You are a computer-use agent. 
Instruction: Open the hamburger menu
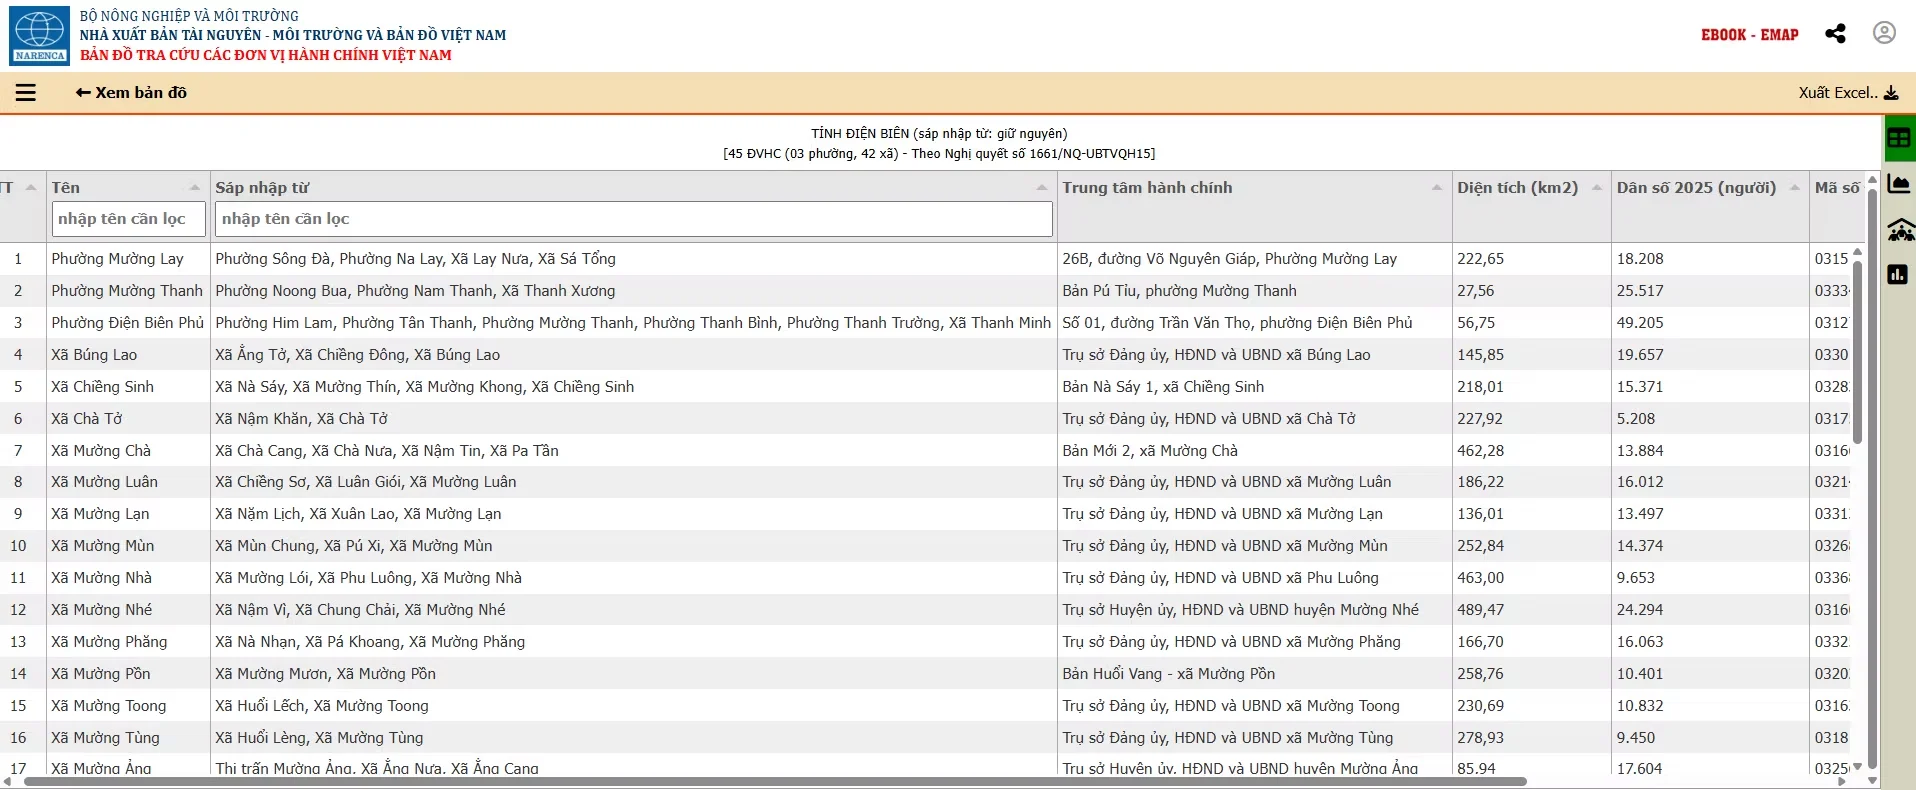pos(26,93)
